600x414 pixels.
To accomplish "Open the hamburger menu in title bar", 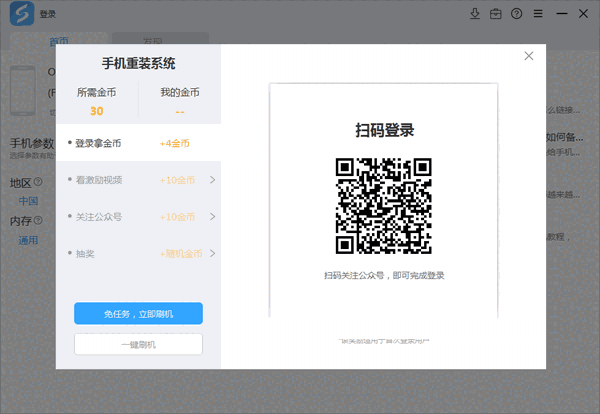I will pyautogui.click(x=538, y=14).
